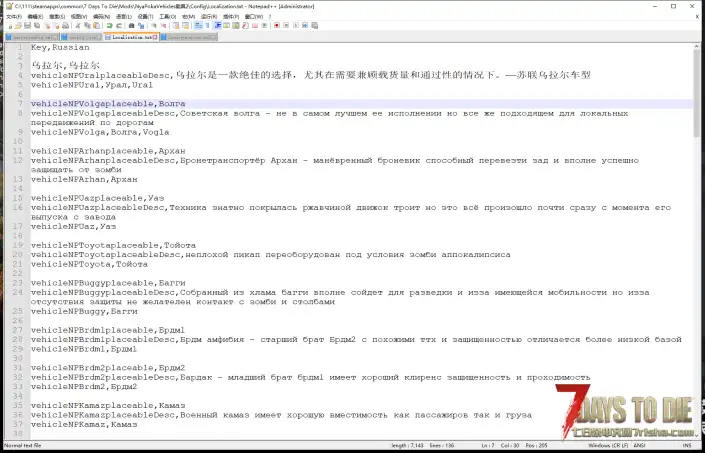Toggle Word Wrap toolbar icon

[198, 26]
